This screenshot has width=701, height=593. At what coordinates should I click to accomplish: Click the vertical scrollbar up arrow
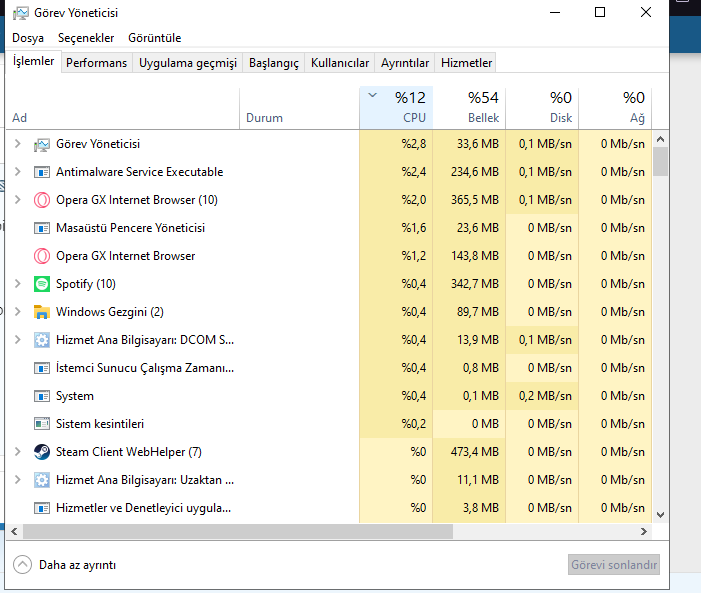click(x=660, y=139)
